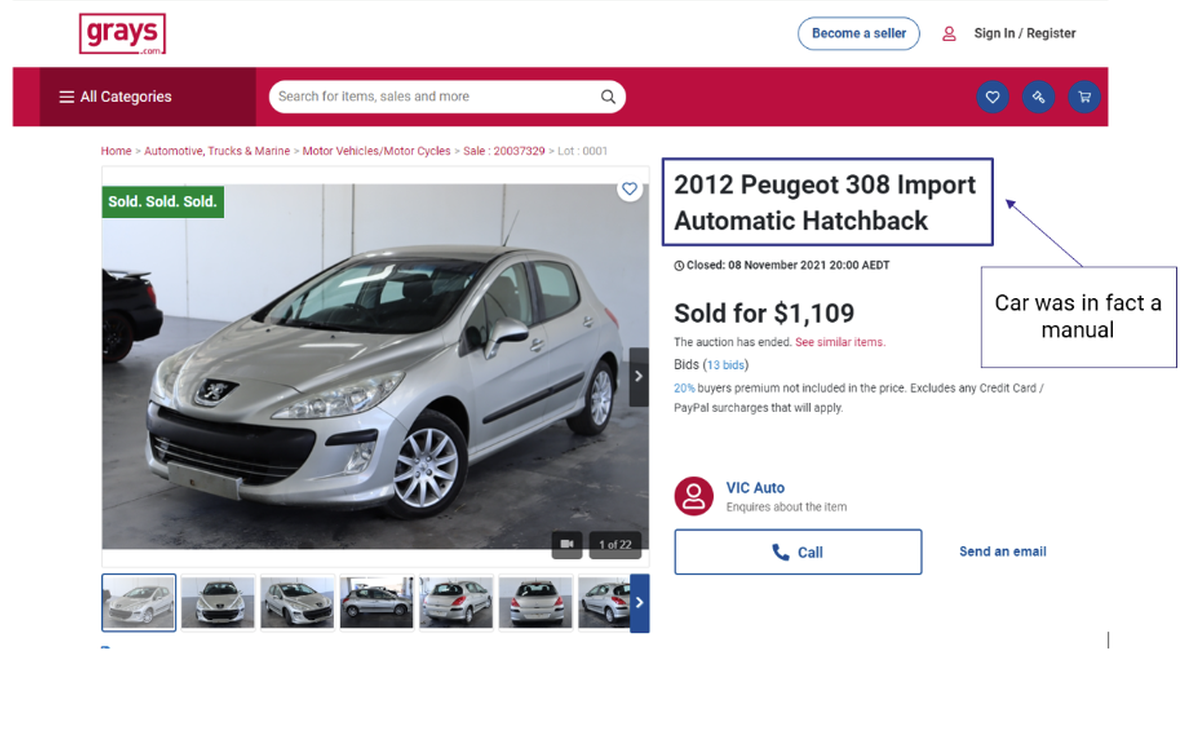Click the user account icon
This screenshot has width=1190, height=735.
point(949,33)
